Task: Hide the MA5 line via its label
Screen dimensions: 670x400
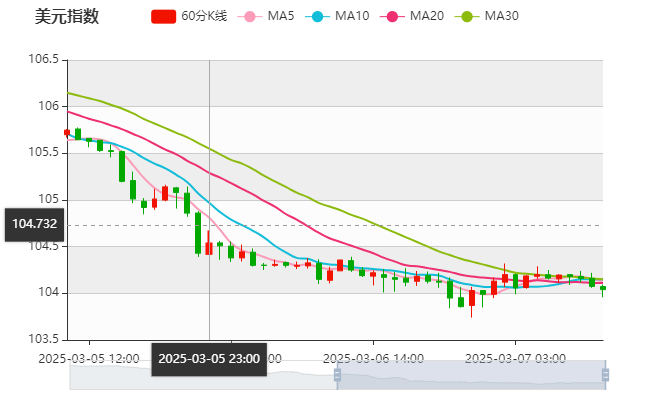Action: click(x=281, y=17)
